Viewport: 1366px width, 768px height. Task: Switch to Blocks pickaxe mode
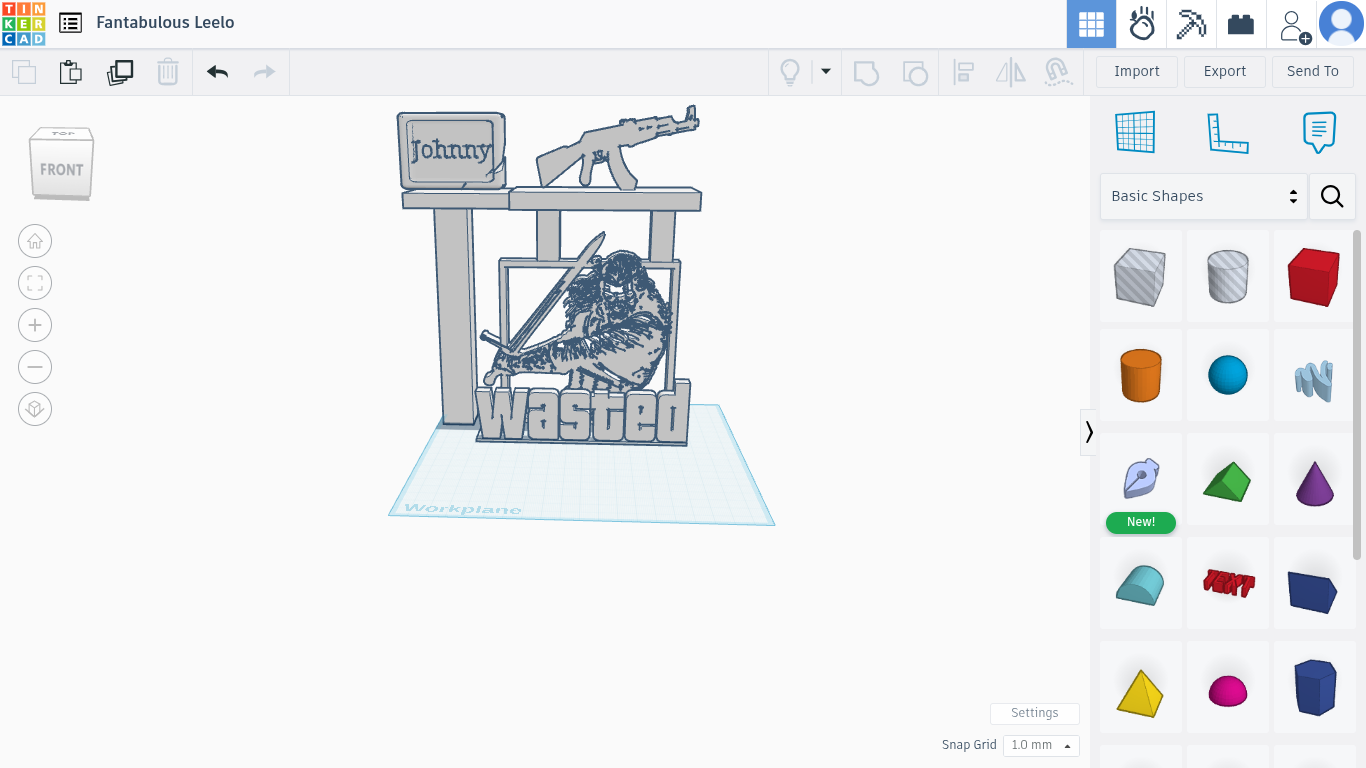(x=1191, y=24)
